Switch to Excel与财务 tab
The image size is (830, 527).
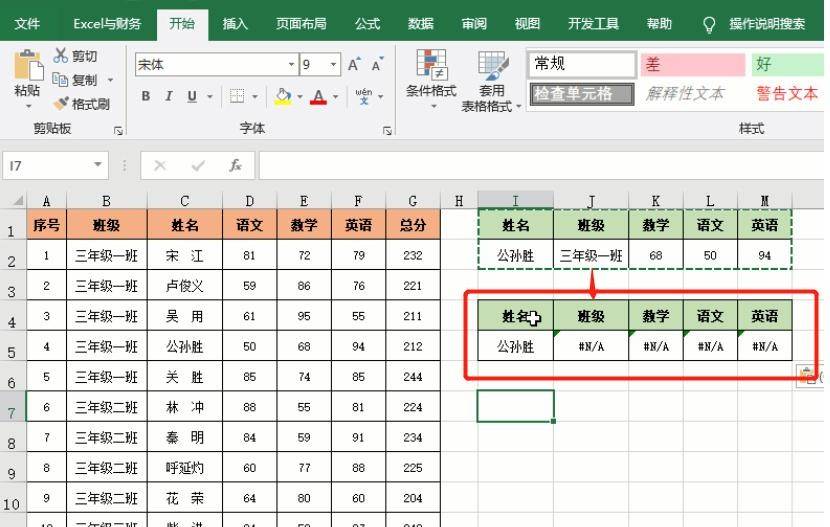107,24
